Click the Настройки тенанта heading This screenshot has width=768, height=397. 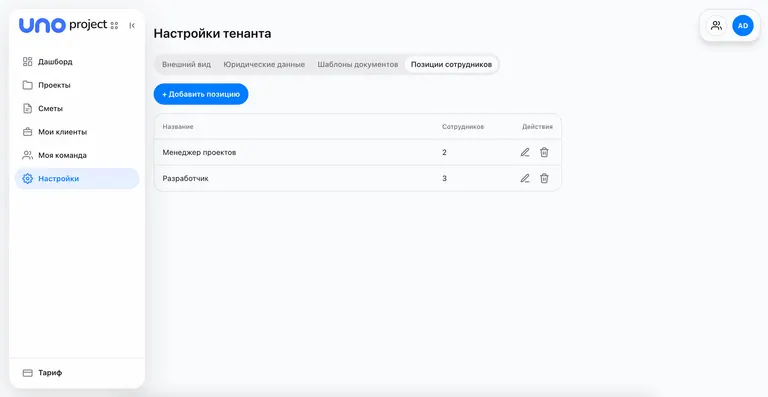tap(213, 34)
